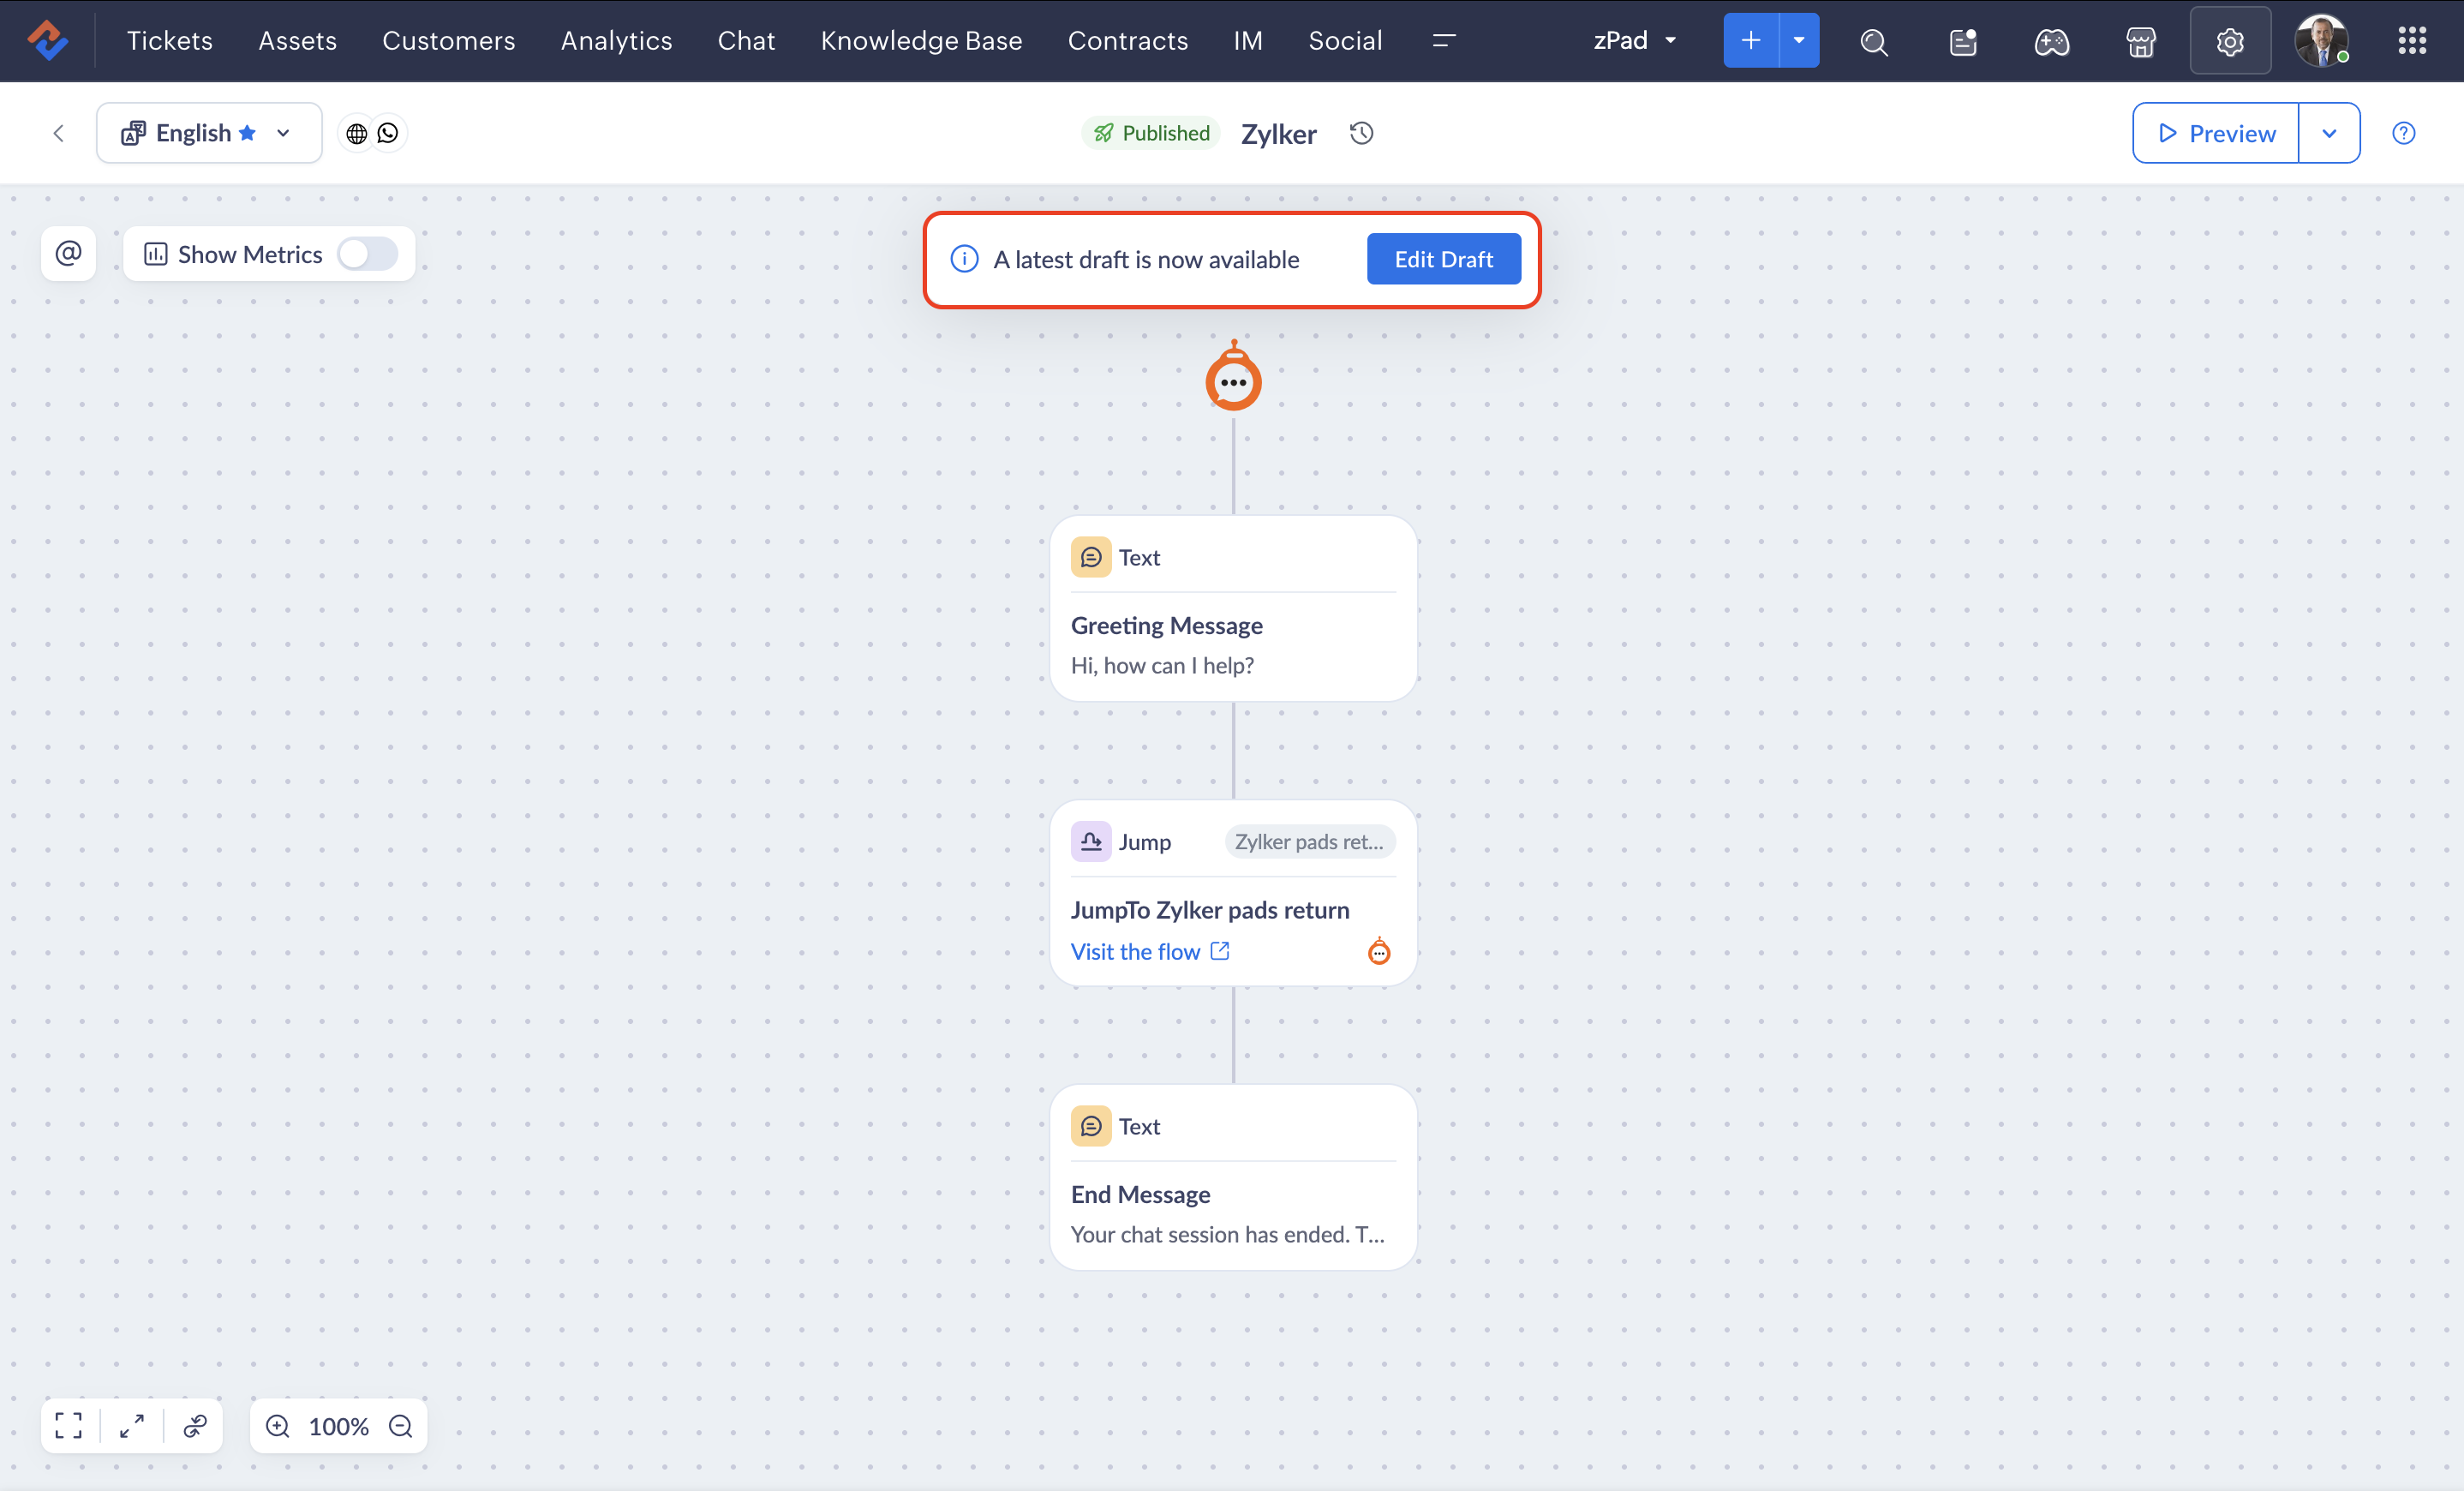
Task: Click the back arrow chevron
Action: point(59,133)
